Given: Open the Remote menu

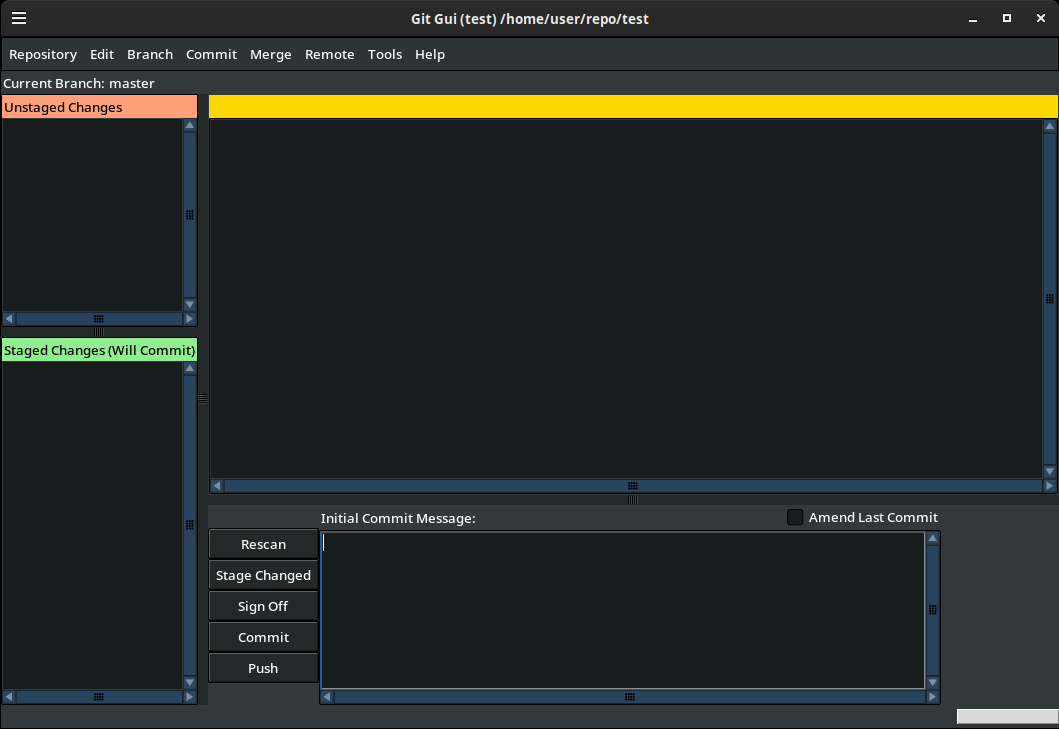Looking at the screenshot, I should tap(330, 55).
